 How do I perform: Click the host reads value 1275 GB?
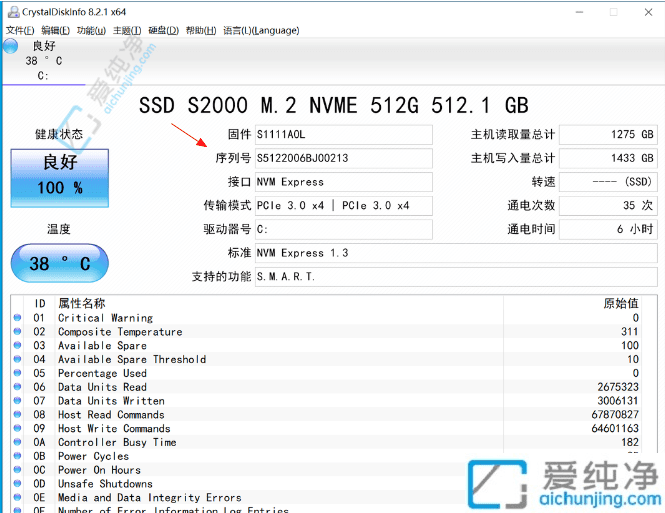pos(608,135)
